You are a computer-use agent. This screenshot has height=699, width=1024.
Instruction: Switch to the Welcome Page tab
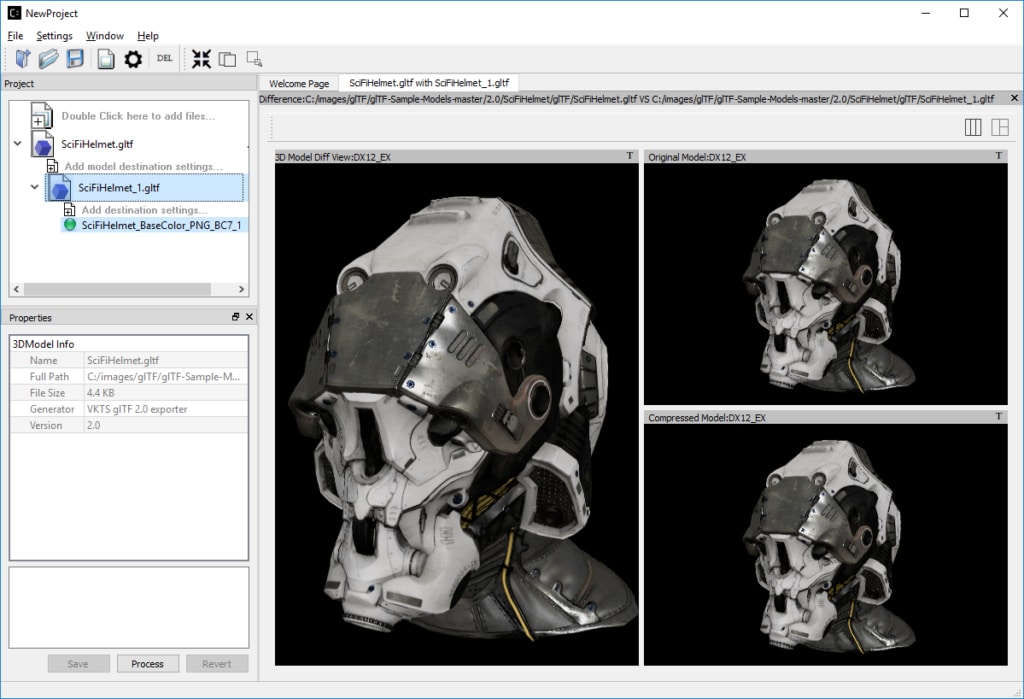tap(299, 84)
